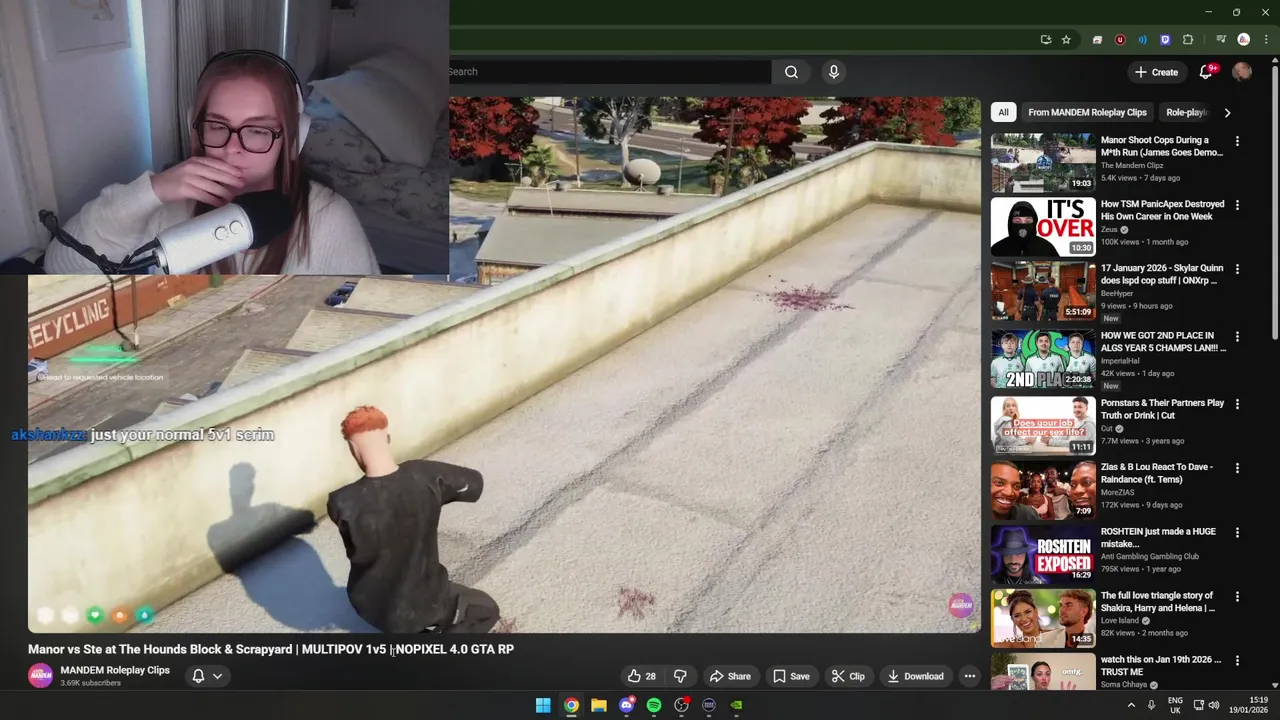Open Manor Shoot Cops video thumbnail

1043,162
